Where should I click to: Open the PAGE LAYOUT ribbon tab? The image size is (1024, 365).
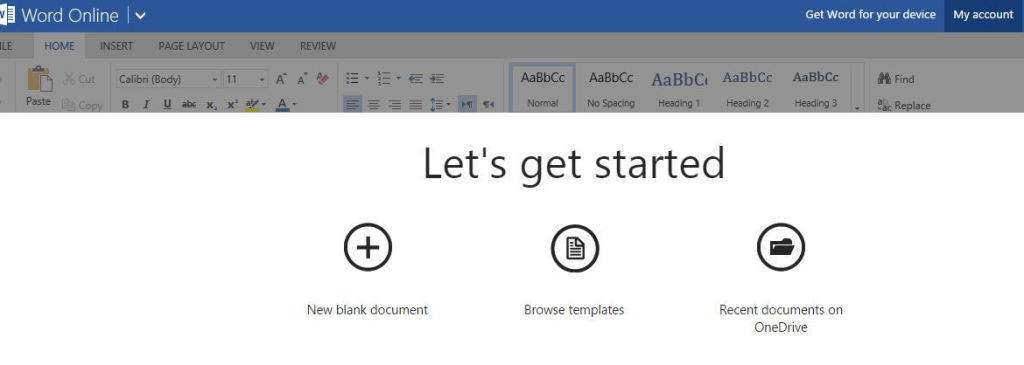point(191,46)
